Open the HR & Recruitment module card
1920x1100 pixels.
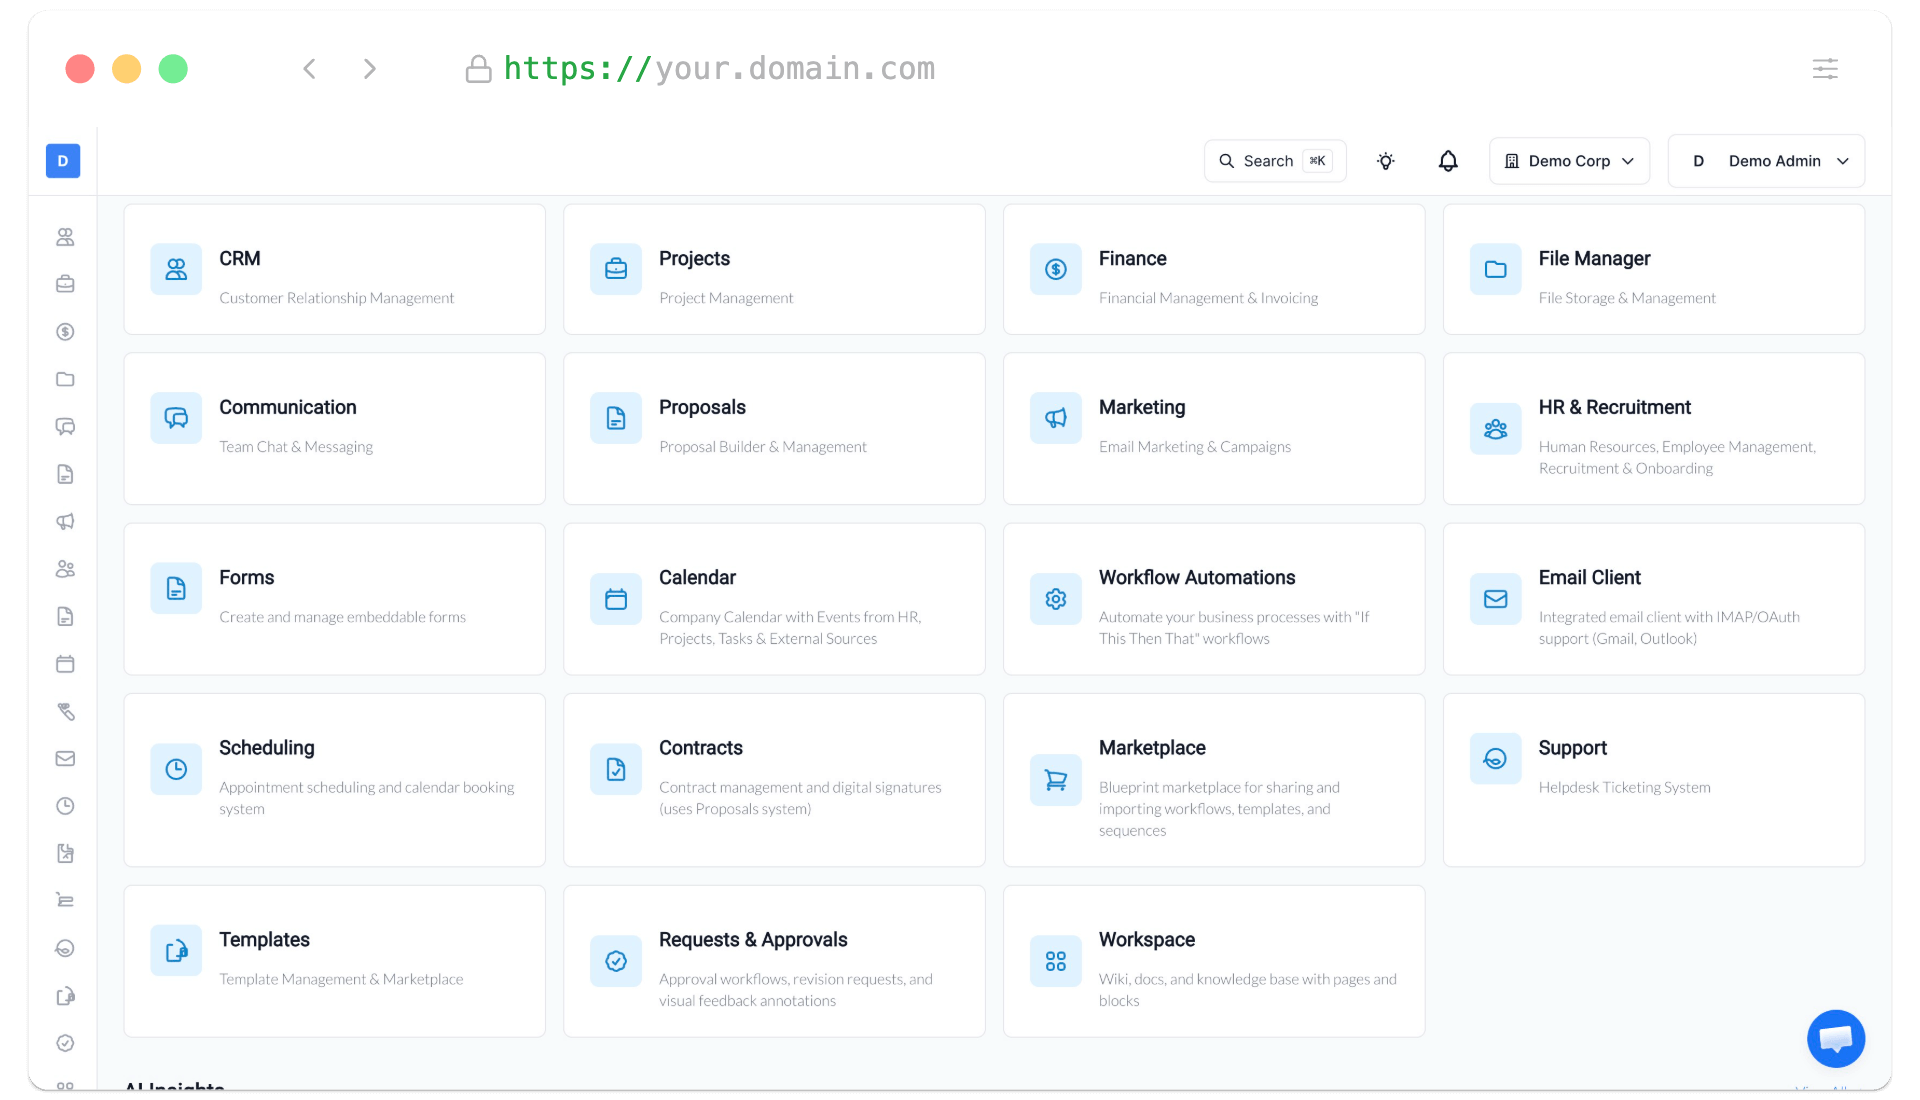1654,429
